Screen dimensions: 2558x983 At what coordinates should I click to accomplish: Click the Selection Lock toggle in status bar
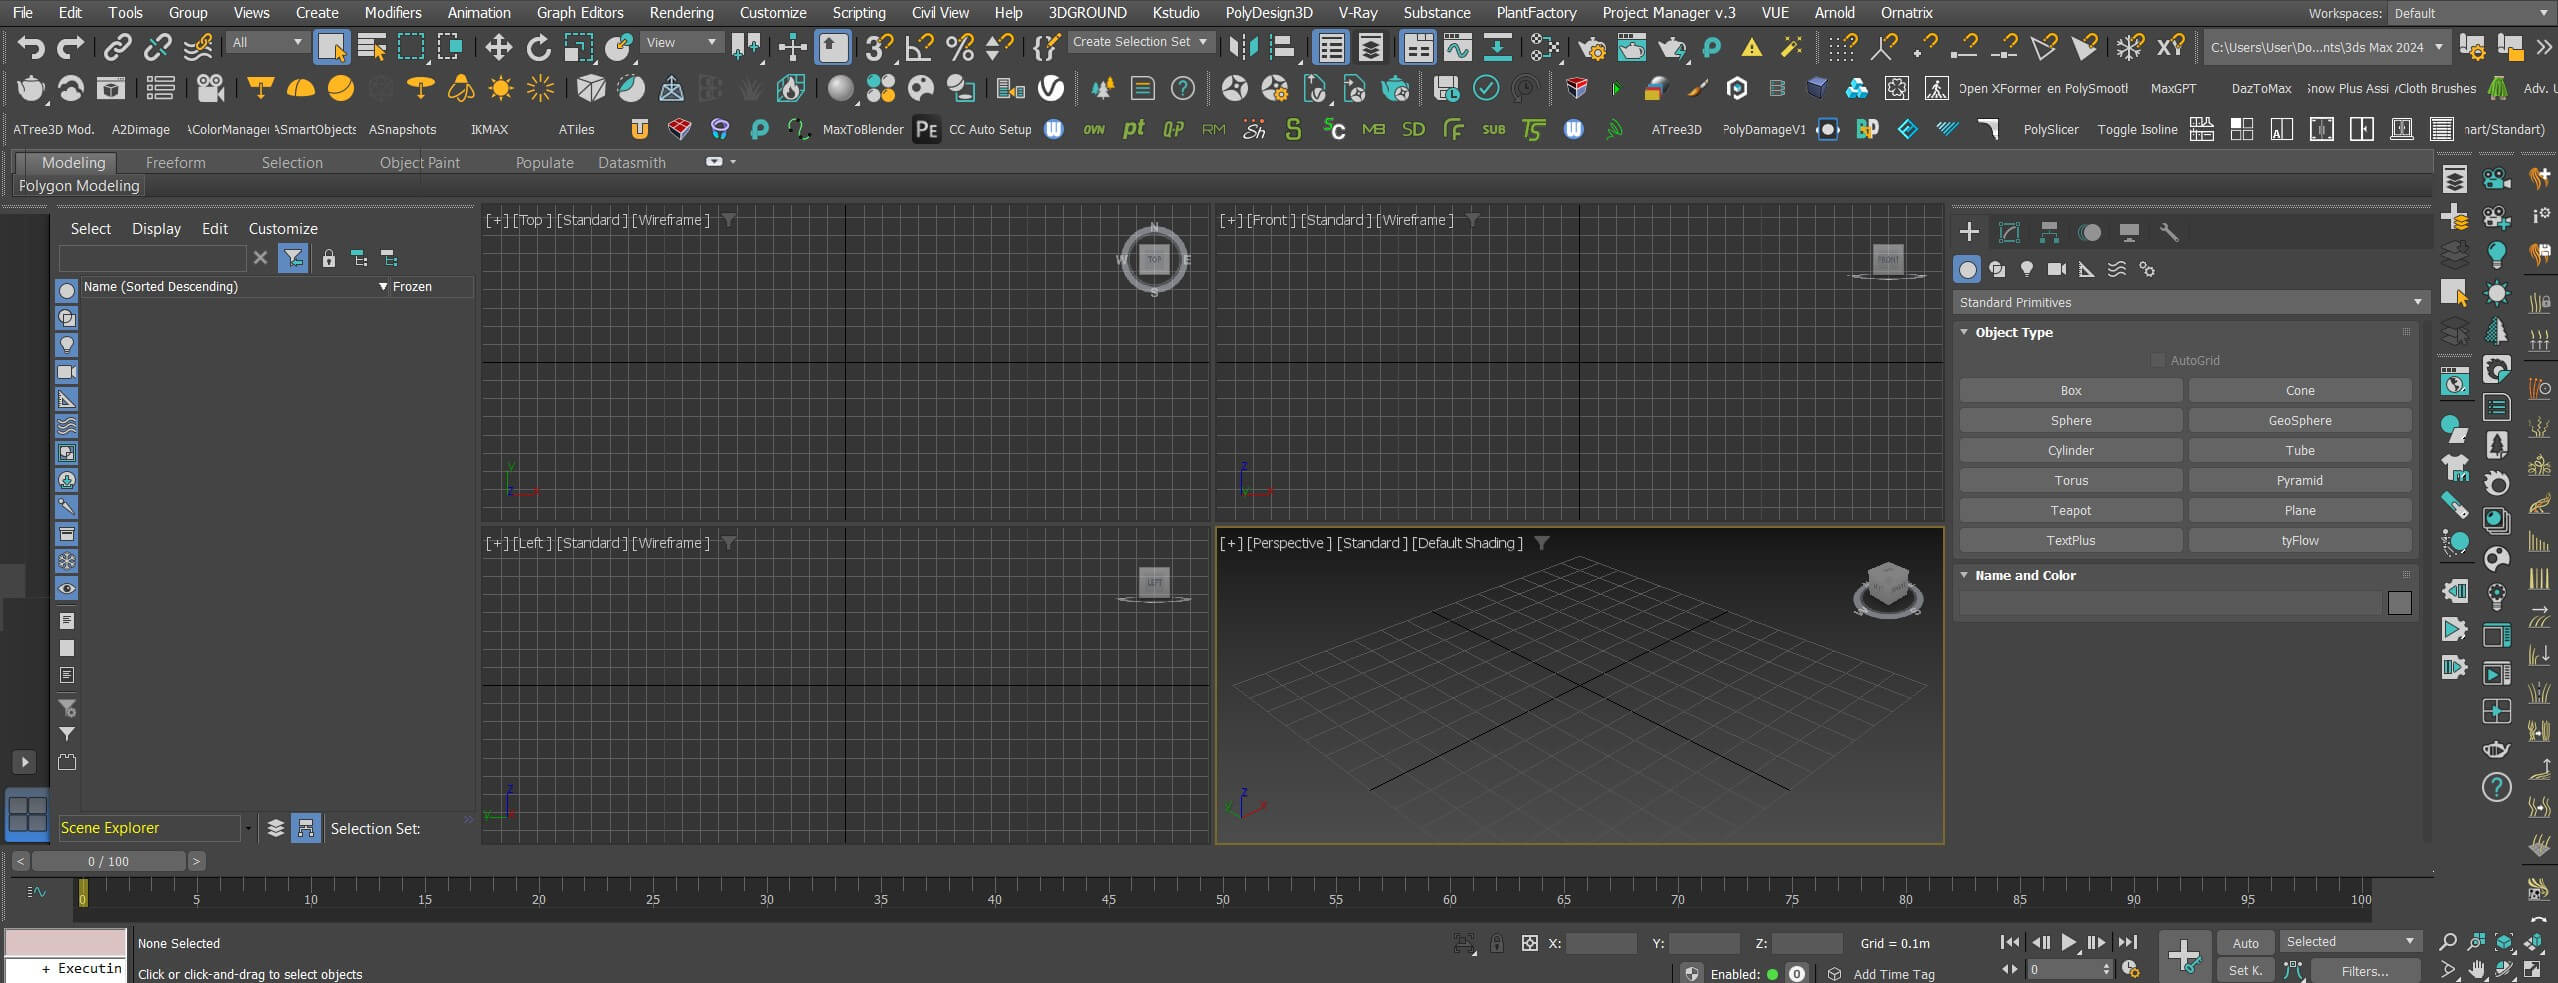(1497, 943)
